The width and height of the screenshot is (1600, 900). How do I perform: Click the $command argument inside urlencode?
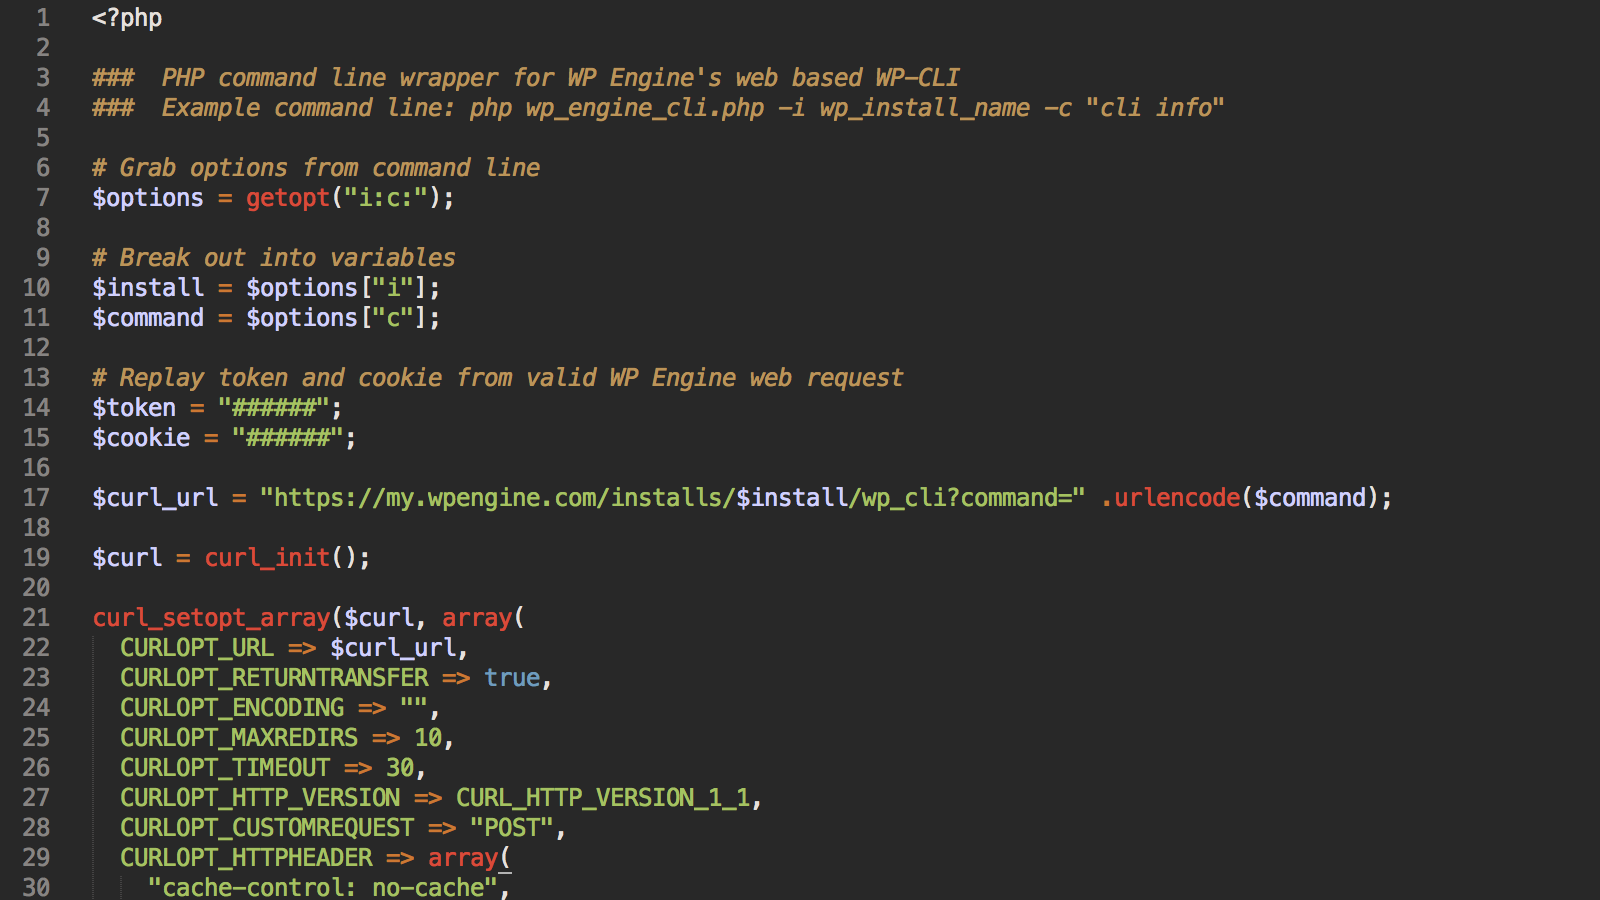coord(1310,498)
